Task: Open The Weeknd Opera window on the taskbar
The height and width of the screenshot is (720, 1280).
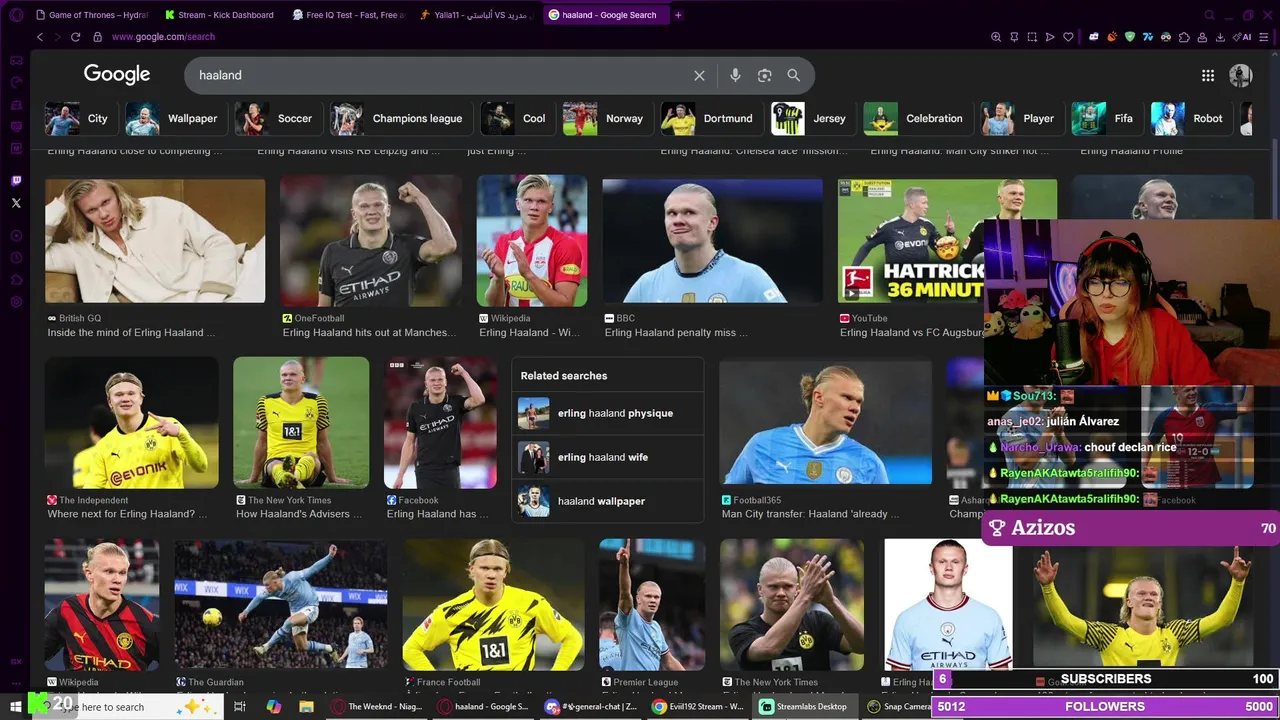Action: pyautogui.click(x=378, y=707)
